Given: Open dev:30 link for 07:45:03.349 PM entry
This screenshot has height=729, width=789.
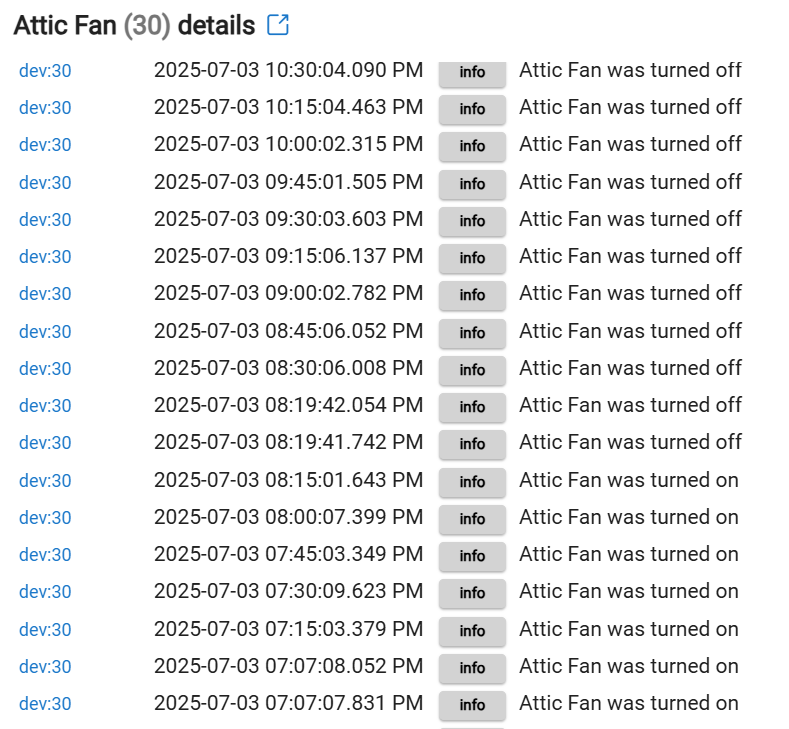Looking at the screenshot, I should coord(45,554).
